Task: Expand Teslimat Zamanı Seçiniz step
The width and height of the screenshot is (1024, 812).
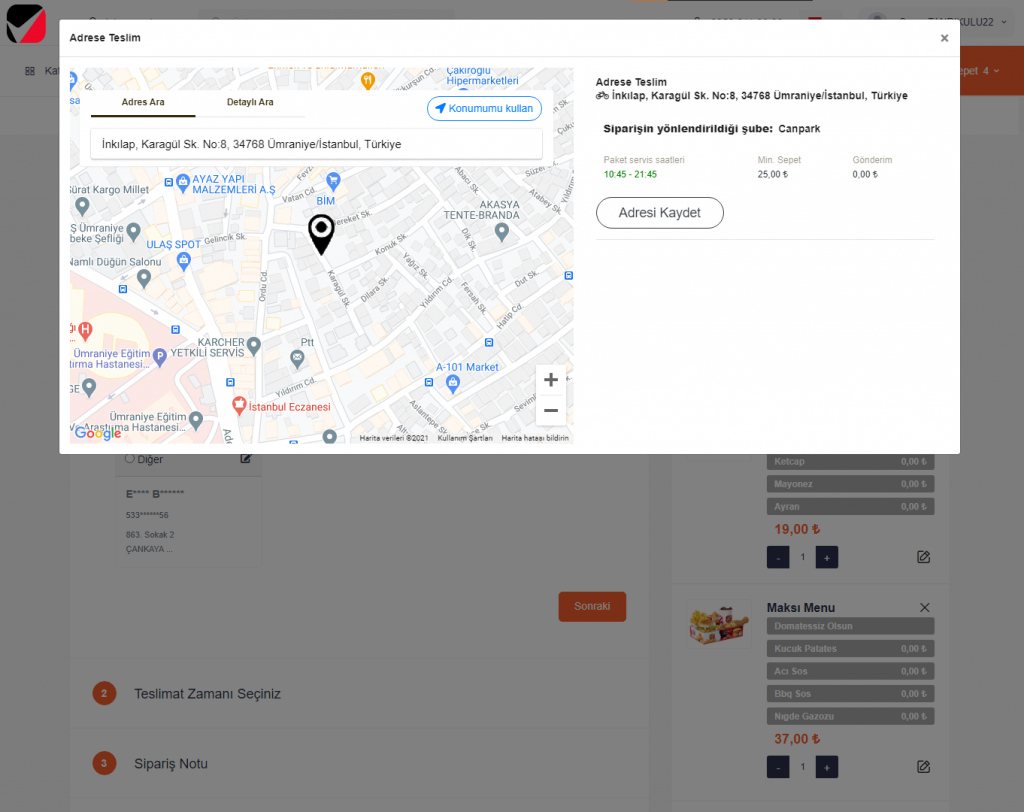Action: (208, 693)
